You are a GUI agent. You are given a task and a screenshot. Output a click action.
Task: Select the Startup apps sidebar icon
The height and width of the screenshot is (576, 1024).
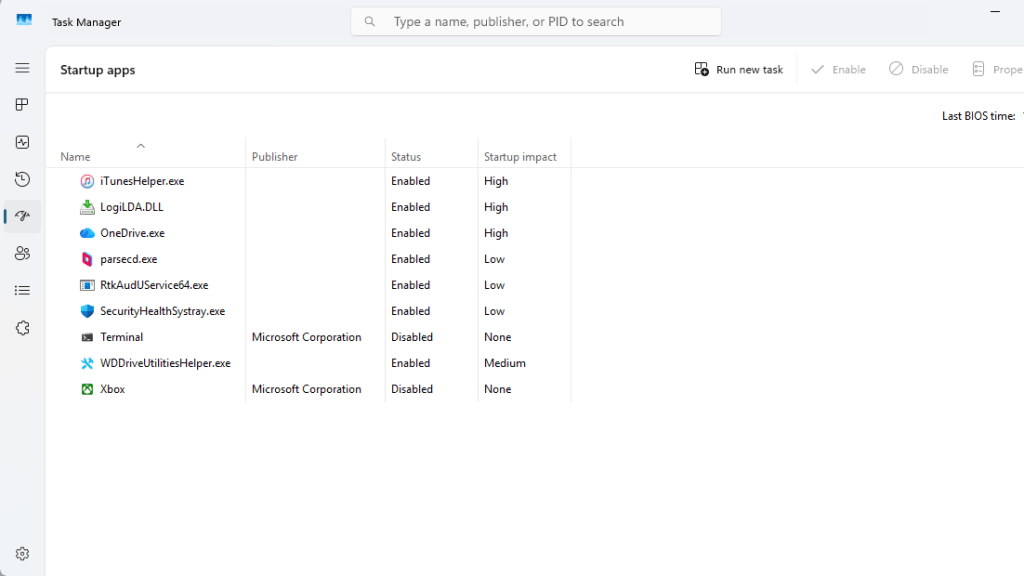tap(22, 216)
